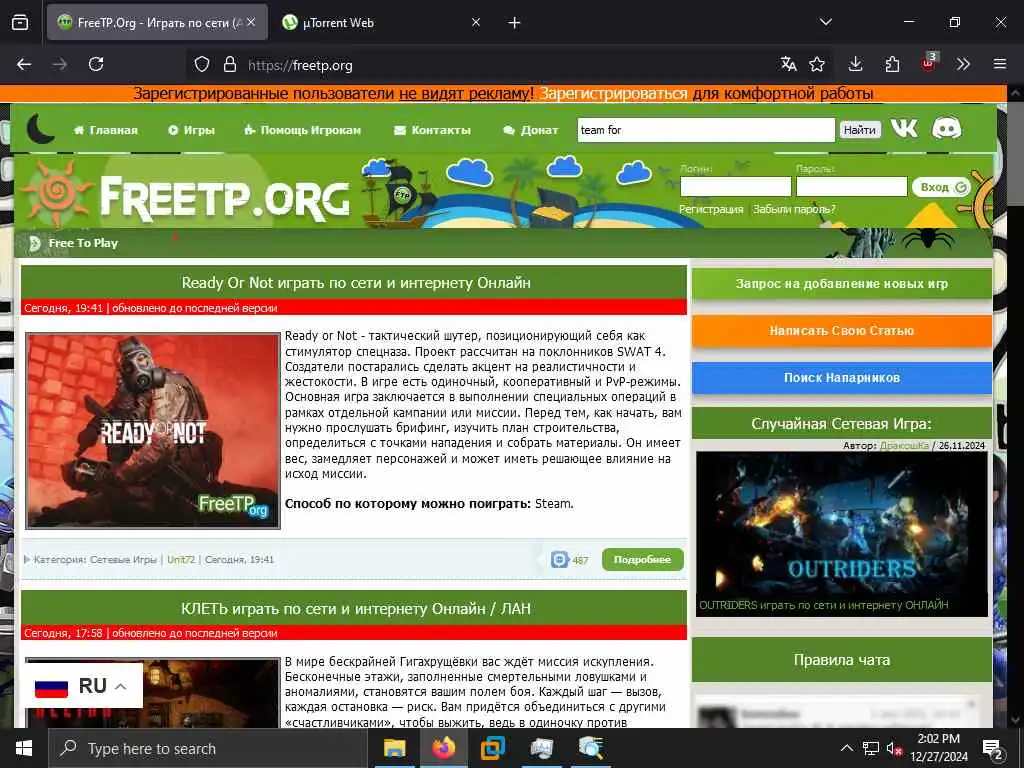Open the Игры menu item
Screen dimensions: 1024x768
(x=191, y=130)
